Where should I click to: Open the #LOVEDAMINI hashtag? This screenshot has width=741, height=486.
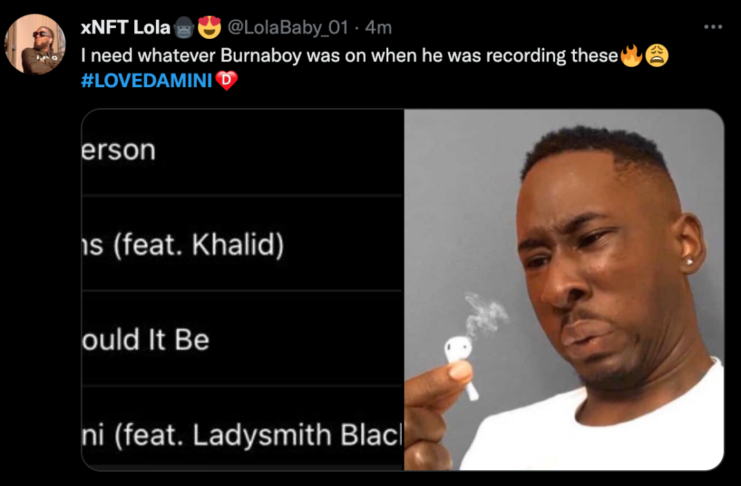[146, 80]
